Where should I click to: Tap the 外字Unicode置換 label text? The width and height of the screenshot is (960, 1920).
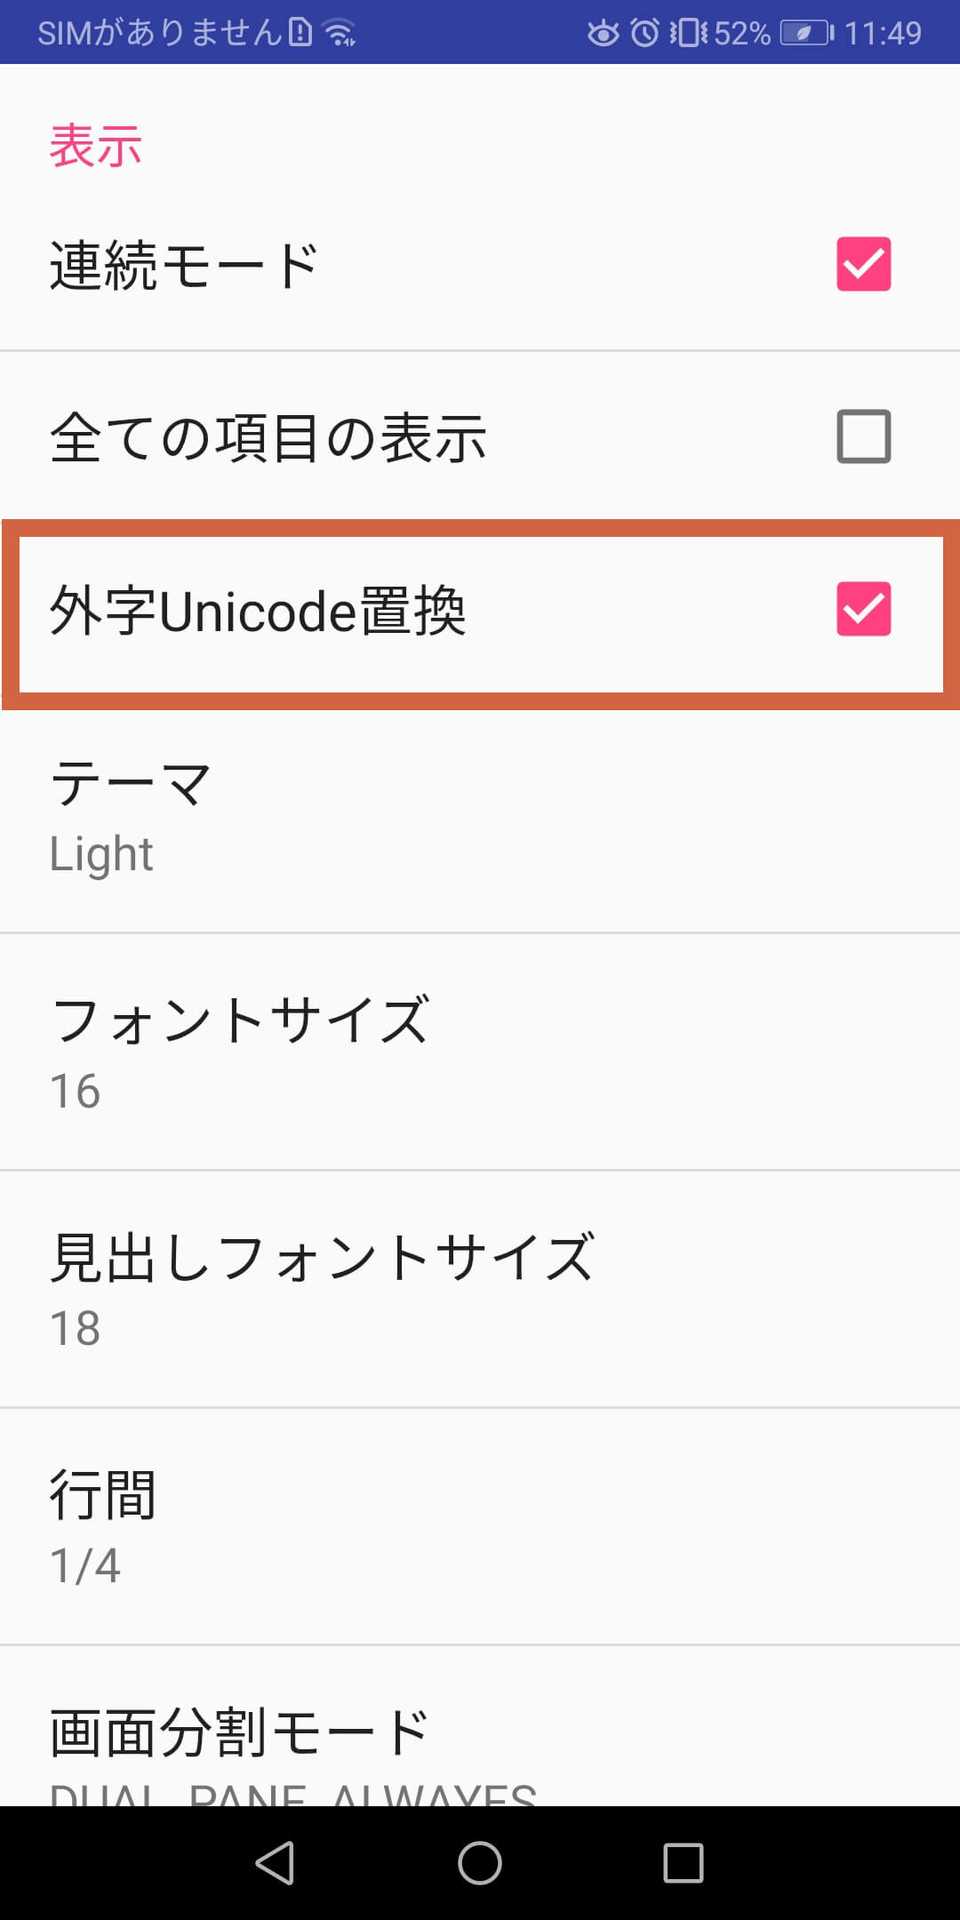(258, 611)
